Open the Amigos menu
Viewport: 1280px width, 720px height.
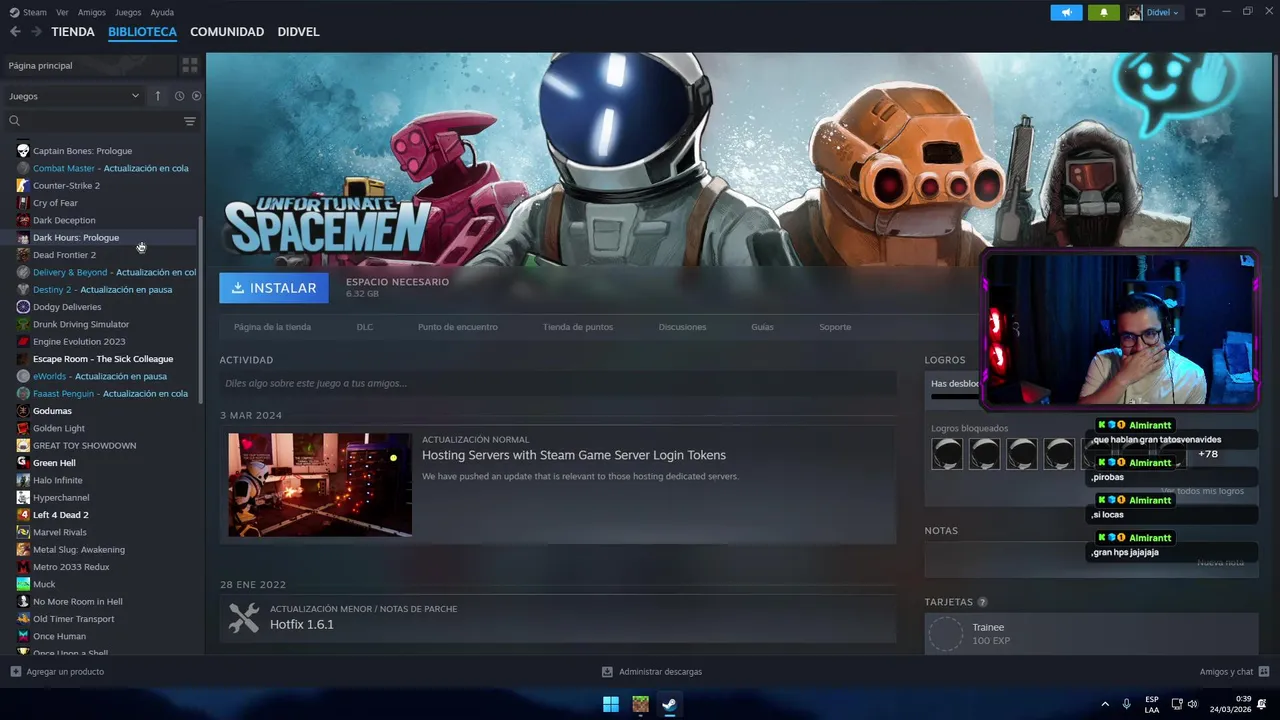pos(92,13)
